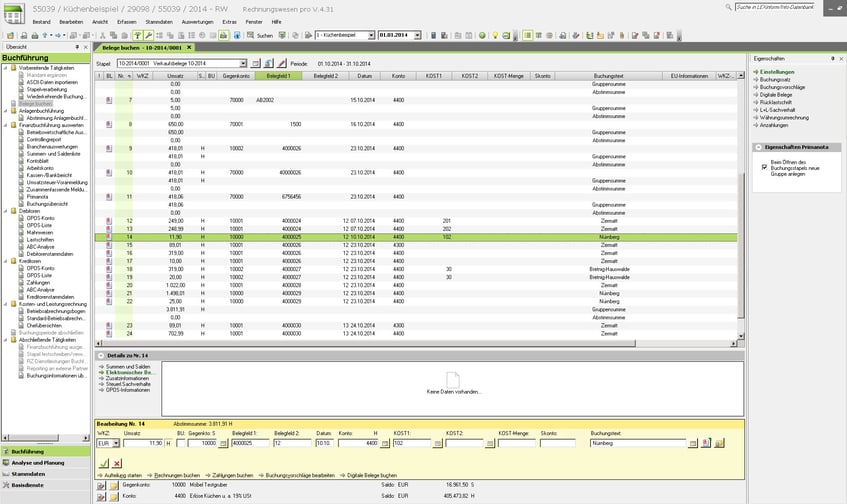Open the Extras menu

[x=230, y=22]
